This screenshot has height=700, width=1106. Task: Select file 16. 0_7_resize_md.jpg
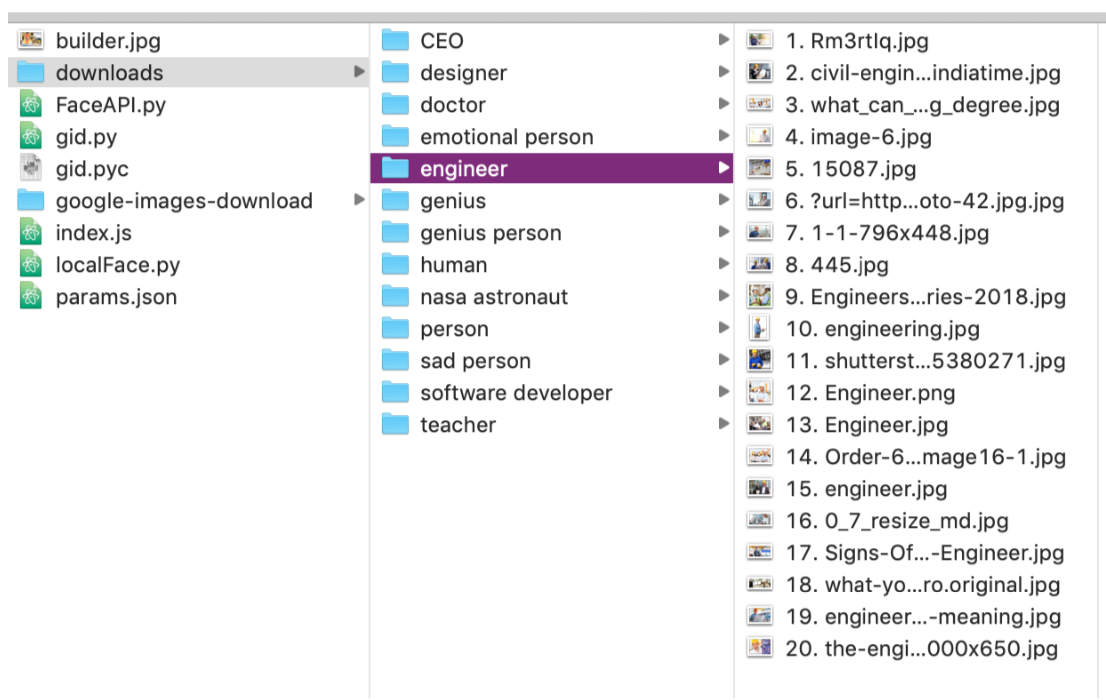click(x=897, y=521)
